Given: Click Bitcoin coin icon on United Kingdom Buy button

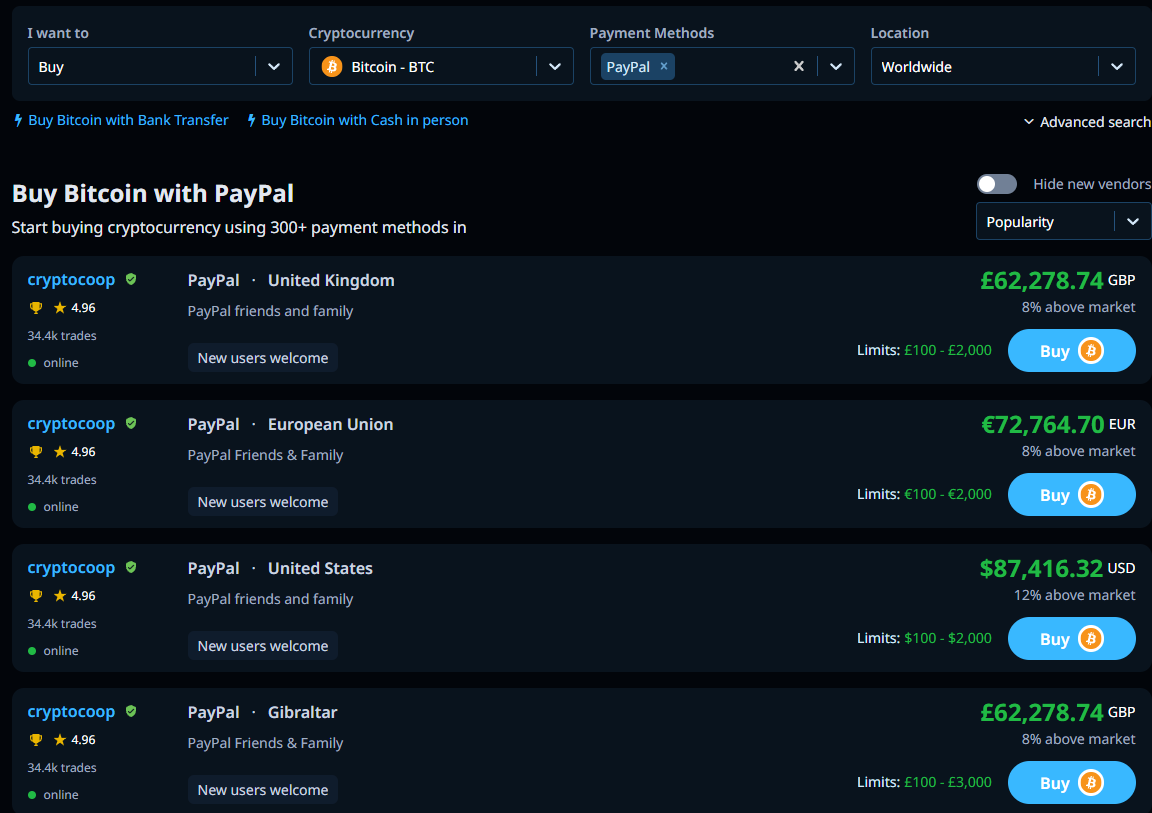Looking at the screenshot, I should 1091,351.
